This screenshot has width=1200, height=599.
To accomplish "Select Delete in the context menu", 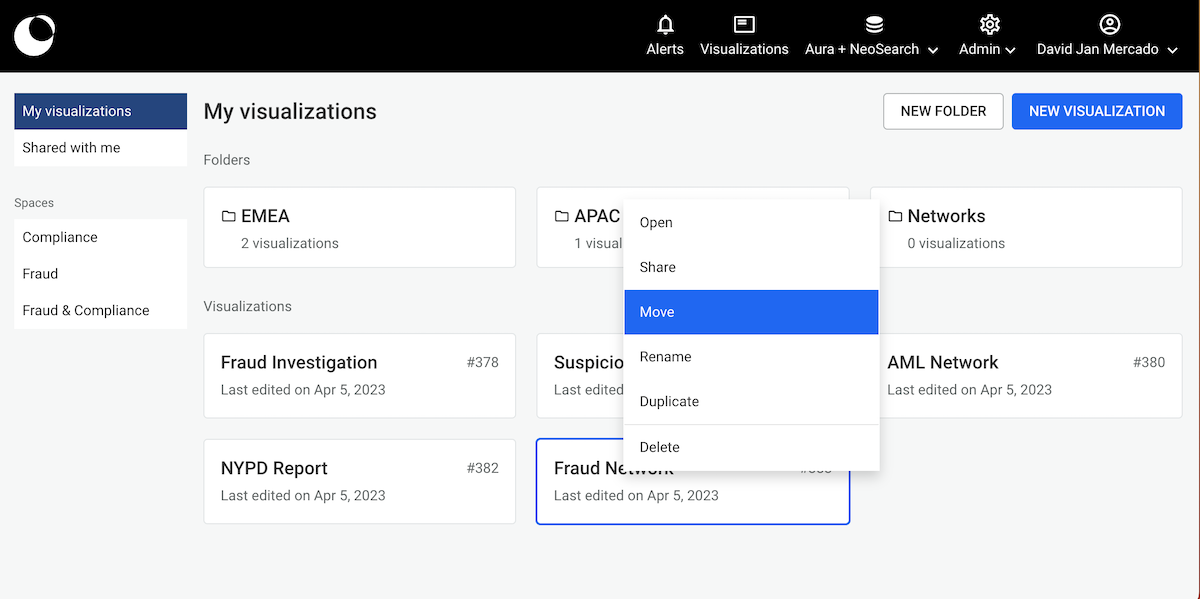I will 751,447.
